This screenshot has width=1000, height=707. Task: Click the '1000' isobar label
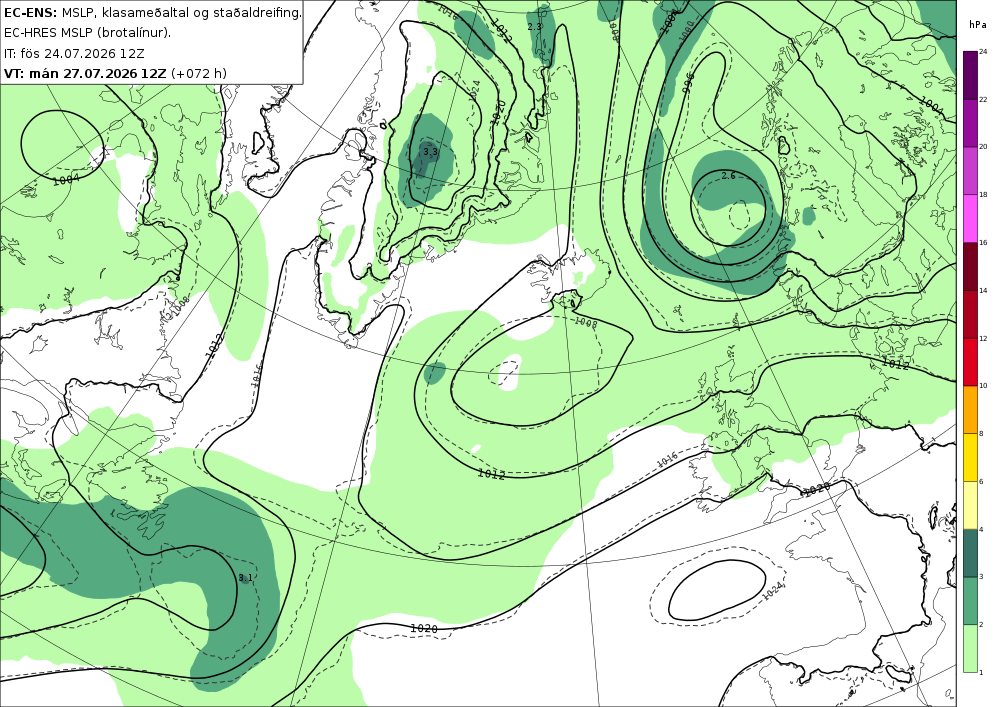pos(686,32)
